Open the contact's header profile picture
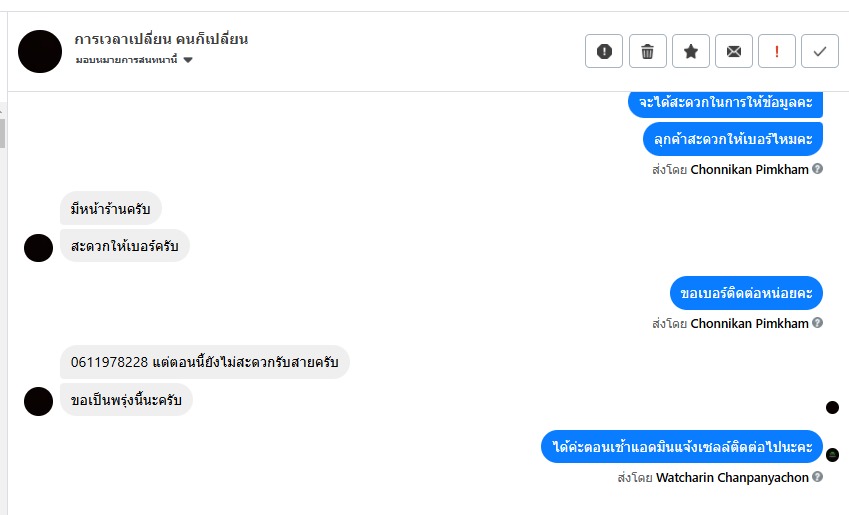This screenshot has width=849, height=515. [x=40, y=52]
